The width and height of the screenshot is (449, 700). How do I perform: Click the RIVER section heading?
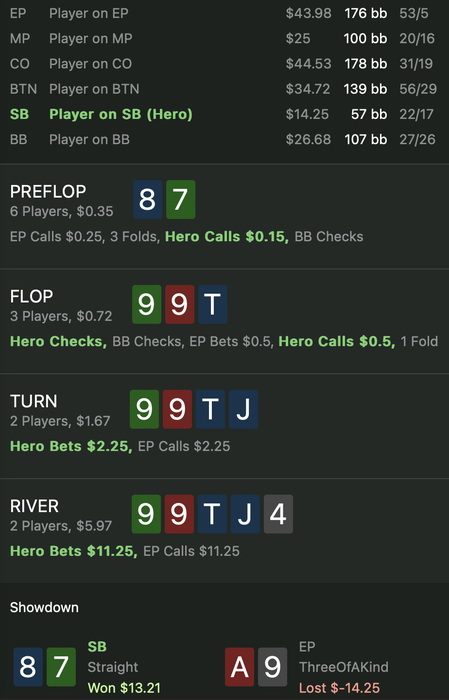pyautogui.click(x=34, y=506)
